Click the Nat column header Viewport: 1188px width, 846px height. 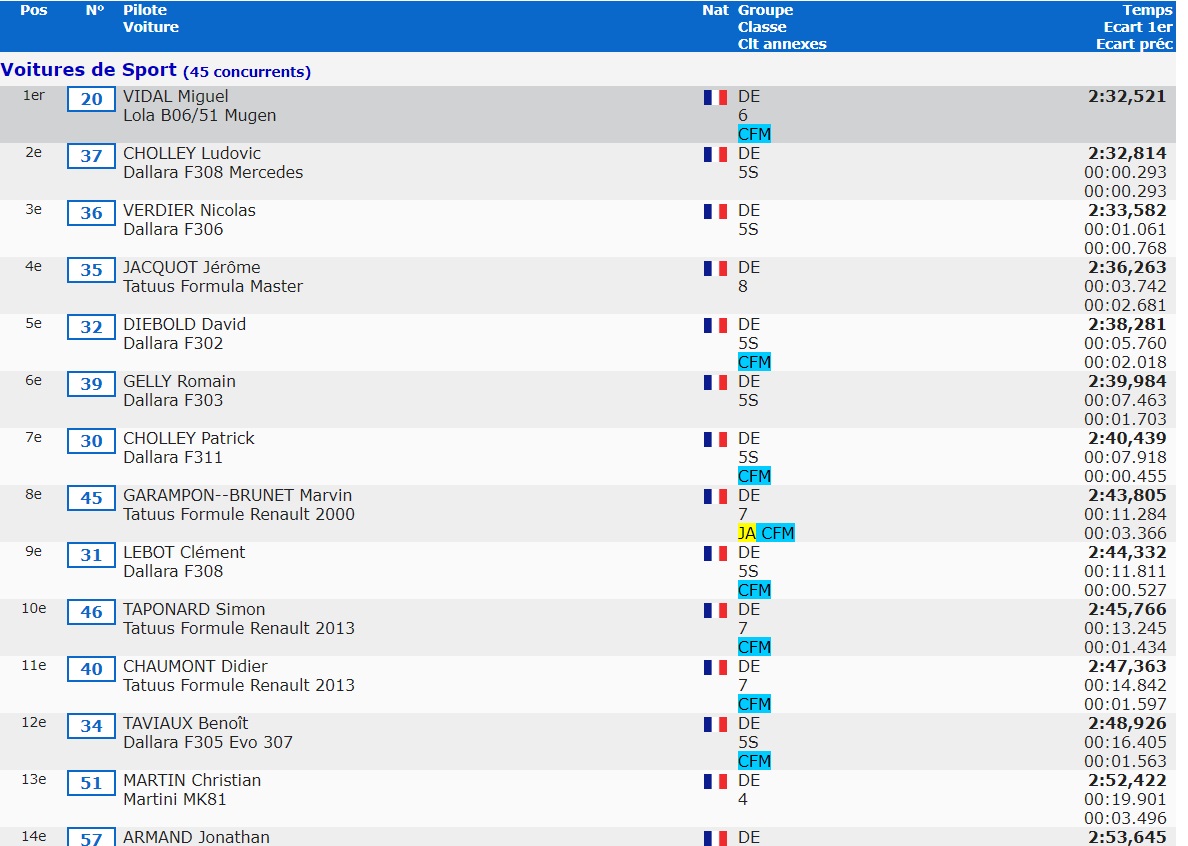click(715, 10)
